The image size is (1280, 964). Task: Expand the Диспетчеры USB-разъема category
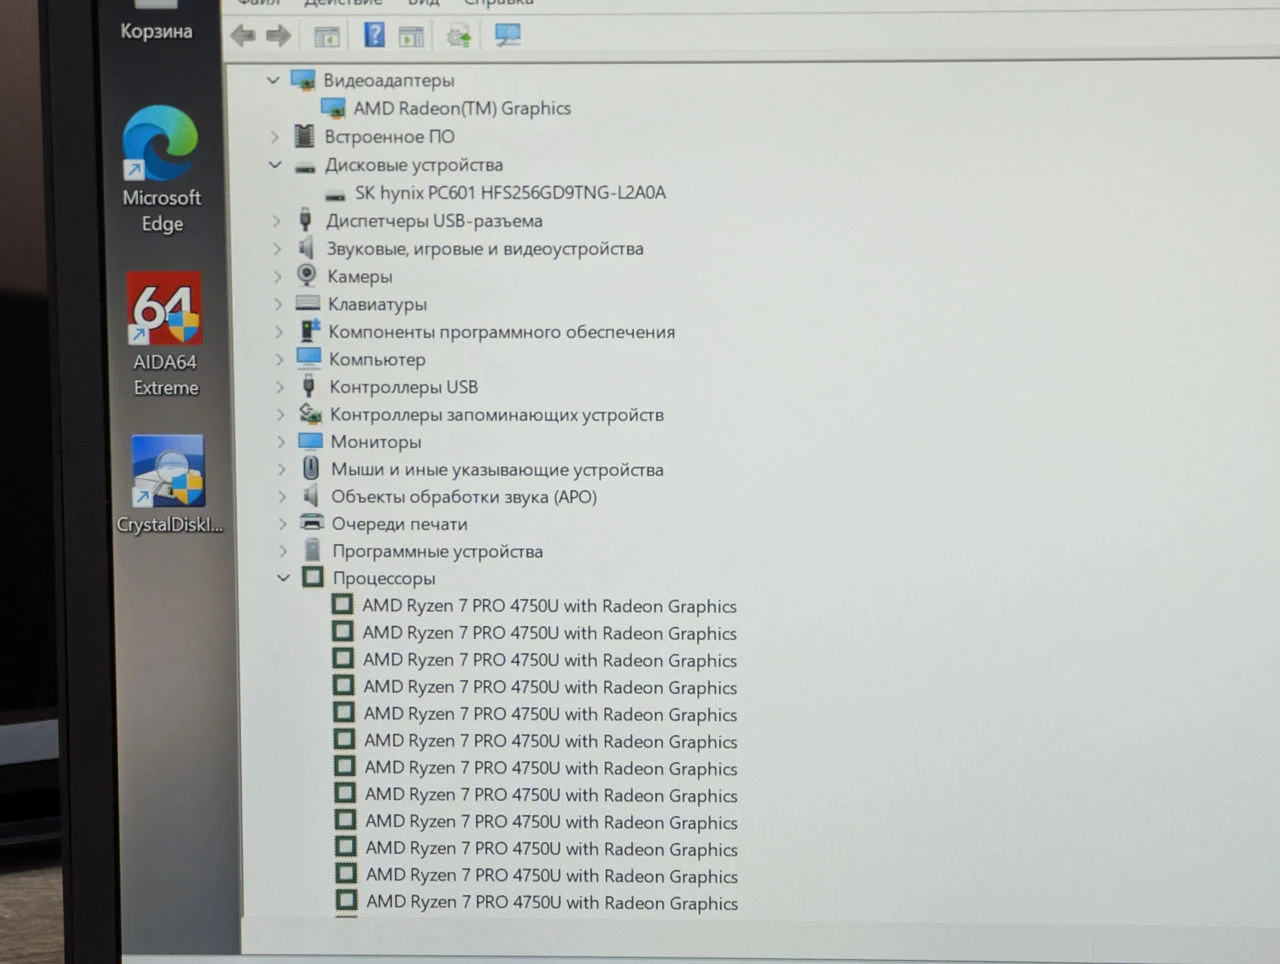pos(277,220)
